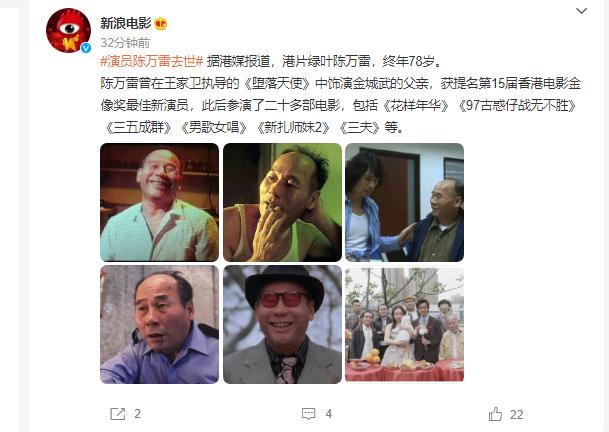Click the blue verified badge on avatar

coord(86,48)
